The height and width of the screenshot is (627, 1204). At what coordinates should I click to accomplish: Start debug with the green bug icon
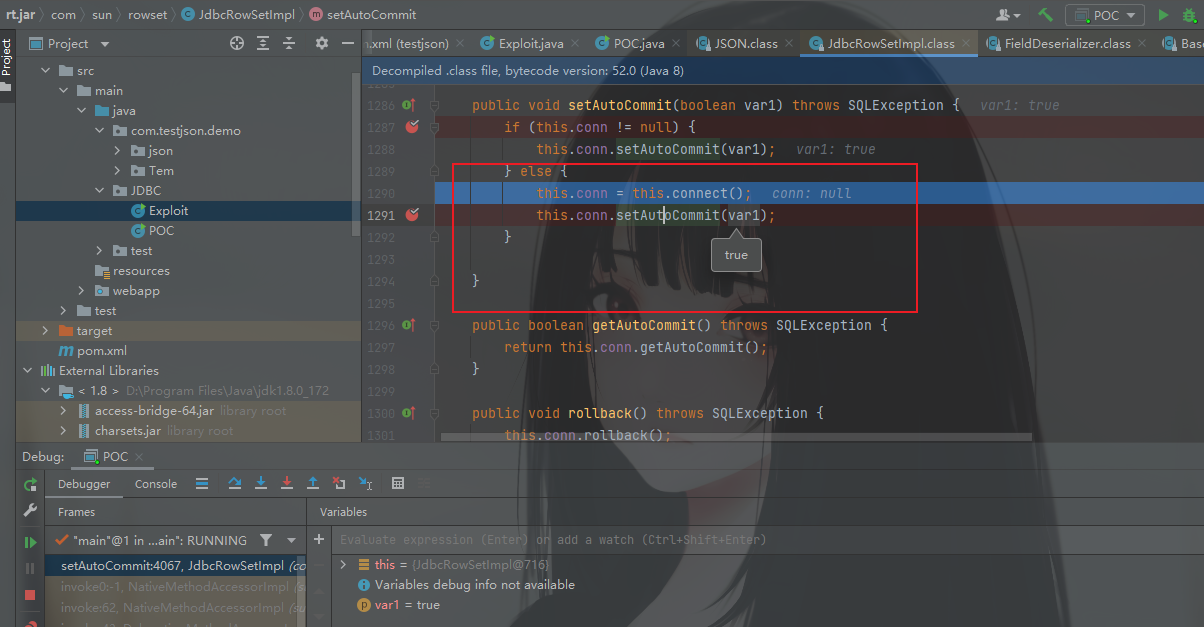1190,15
